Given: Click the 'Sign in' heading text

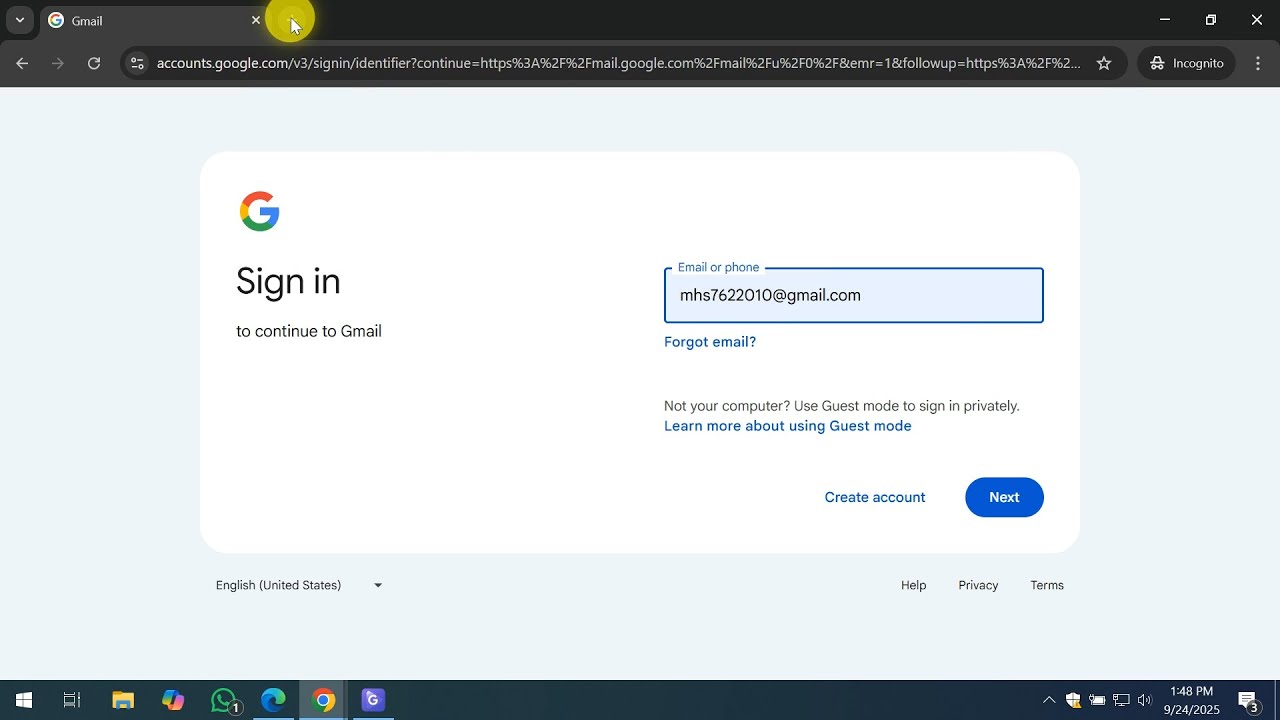Looking at the screenshot, I should point(288,282).
